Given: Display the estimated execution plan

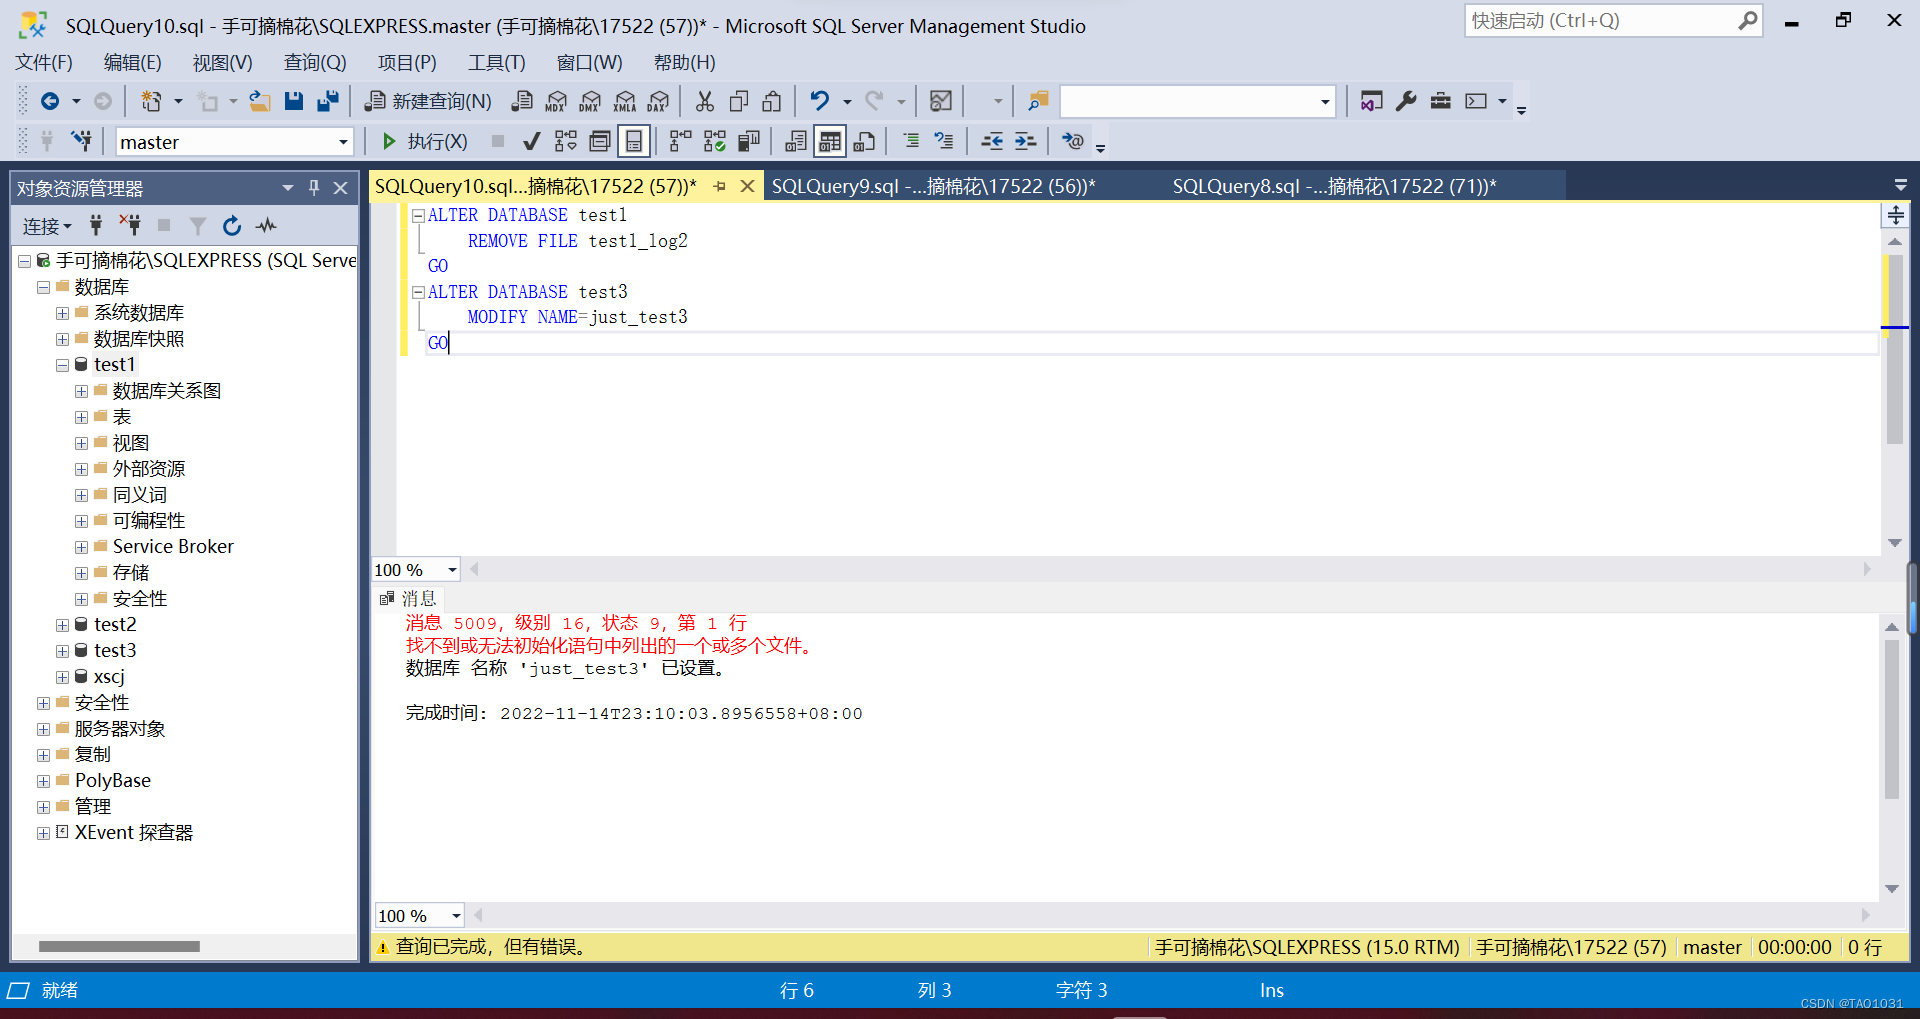Looking at the screenshot, I should point(566,141).
